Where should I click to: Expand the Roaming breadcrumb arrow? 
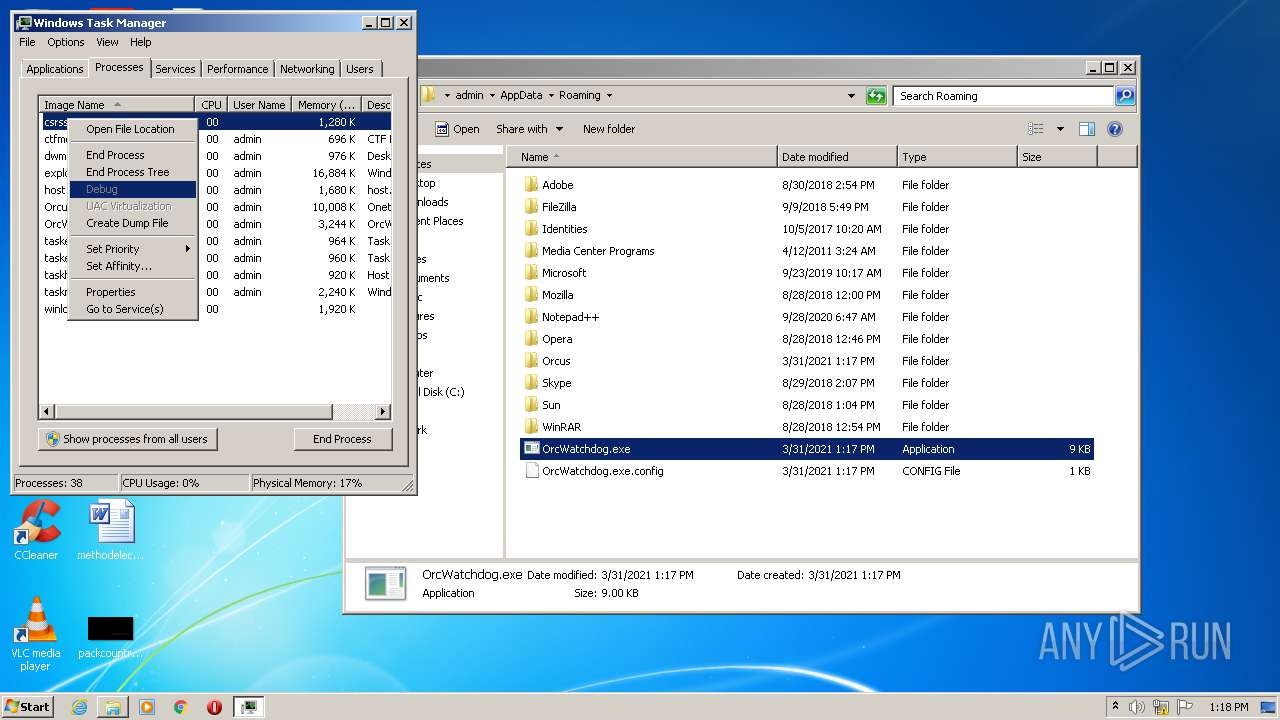click(608, 96)
